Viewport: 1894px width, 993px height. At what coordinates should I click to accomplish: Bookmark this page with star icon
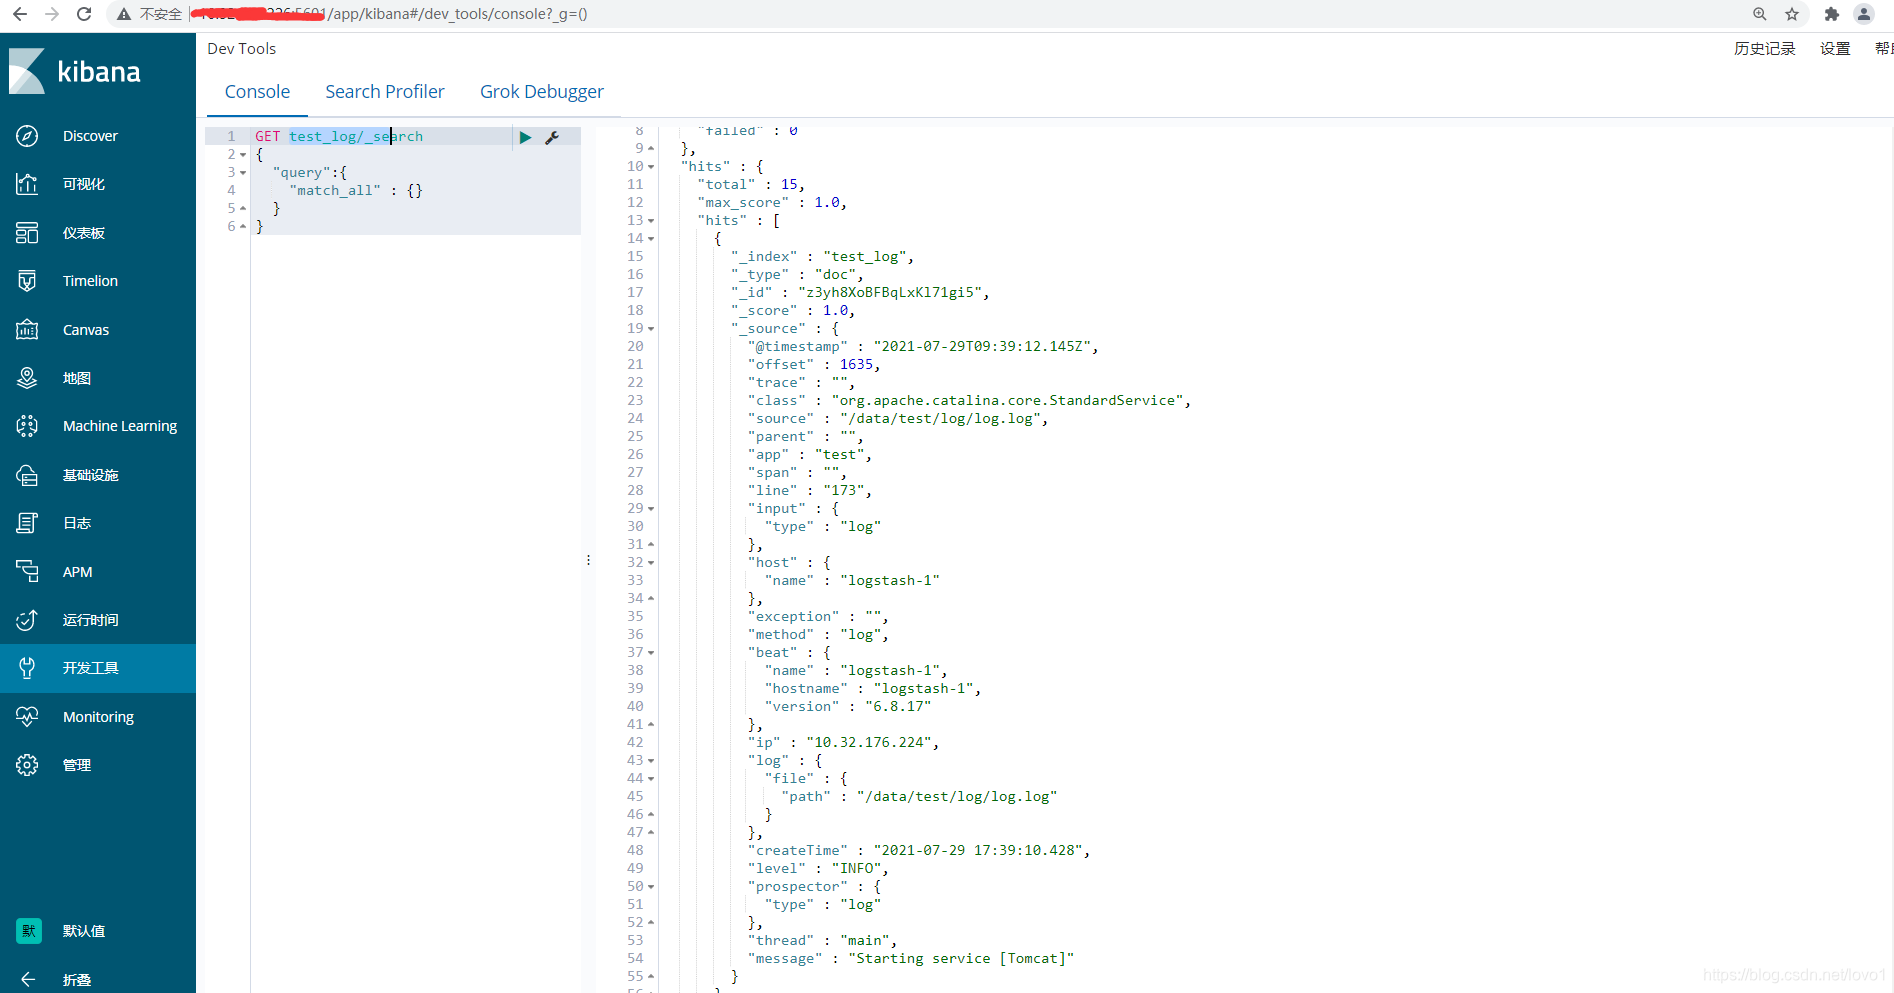[1792, 14]
